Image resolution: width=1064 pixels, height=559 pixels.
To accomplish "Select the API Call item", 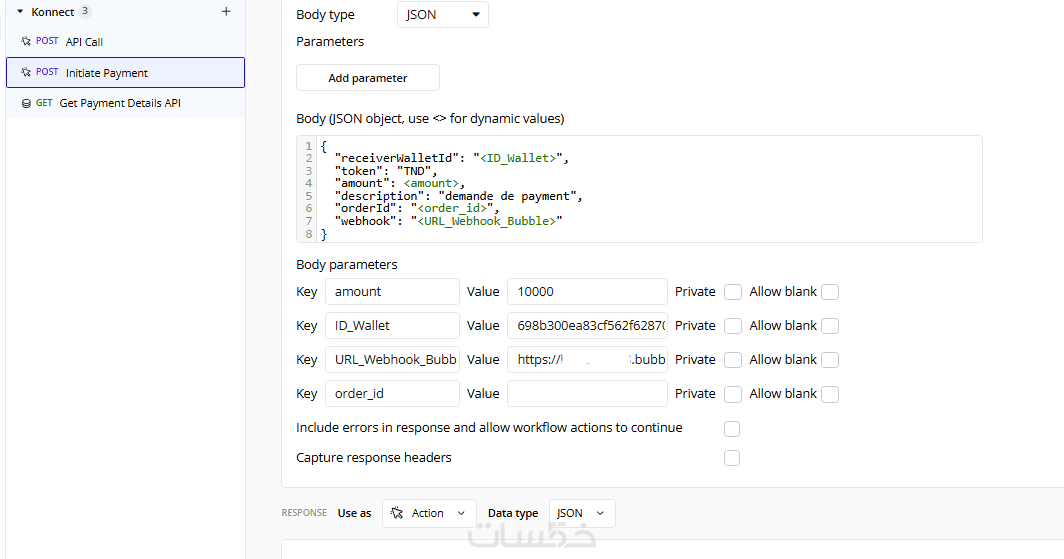I will (85, 42).
